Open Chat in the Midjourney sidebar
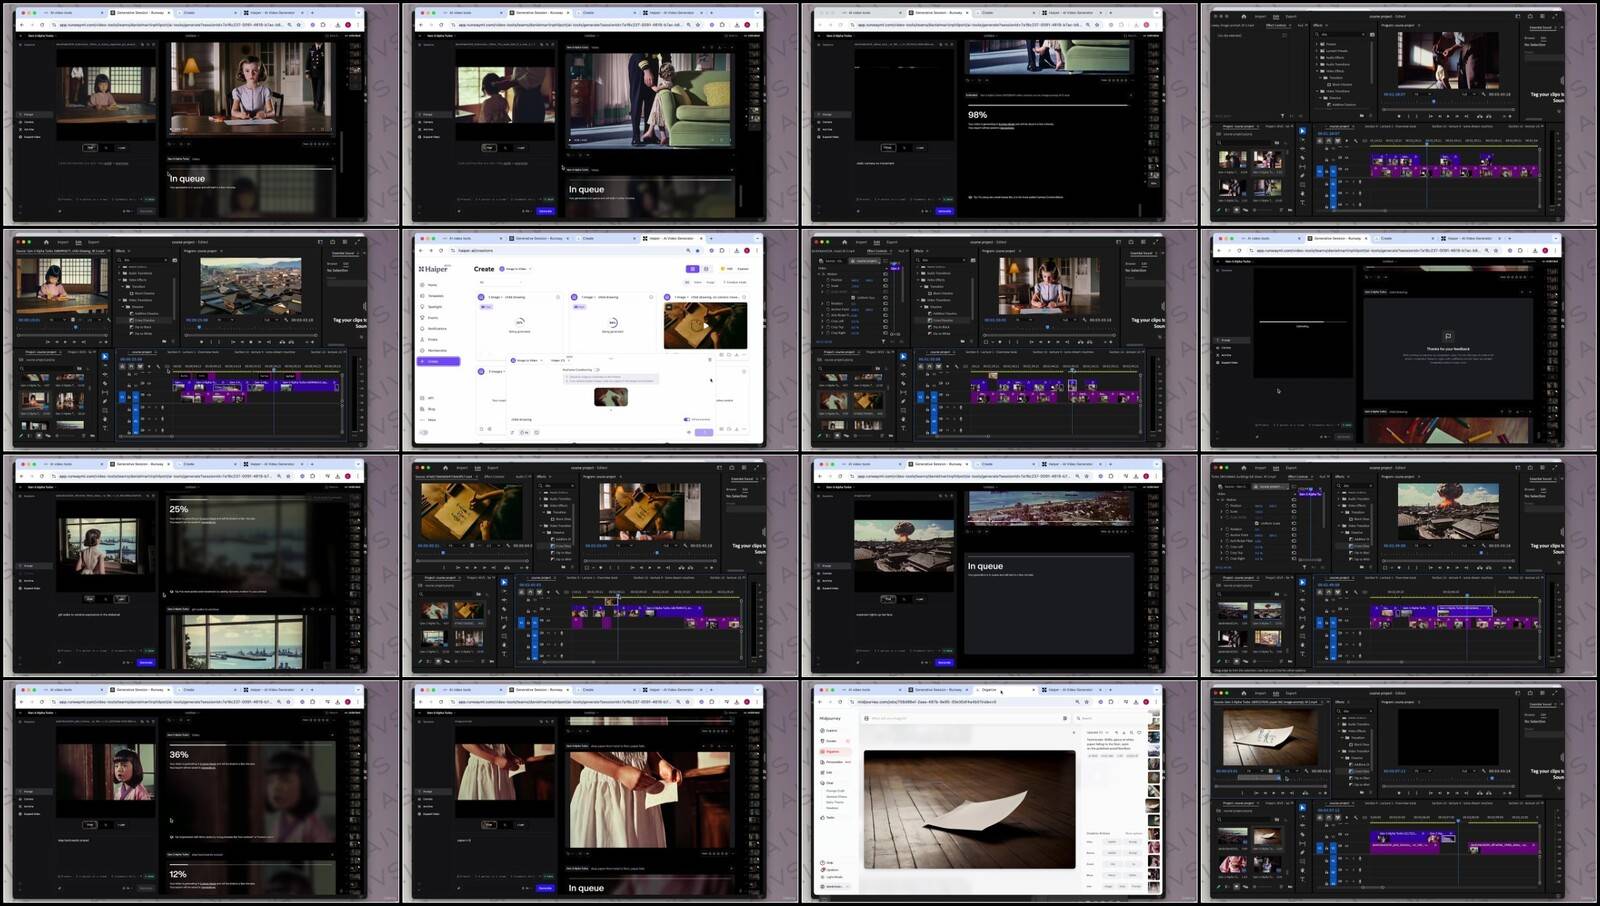Image resolution: width=1600 pixels, height=906 pixels. coord(827,783)
